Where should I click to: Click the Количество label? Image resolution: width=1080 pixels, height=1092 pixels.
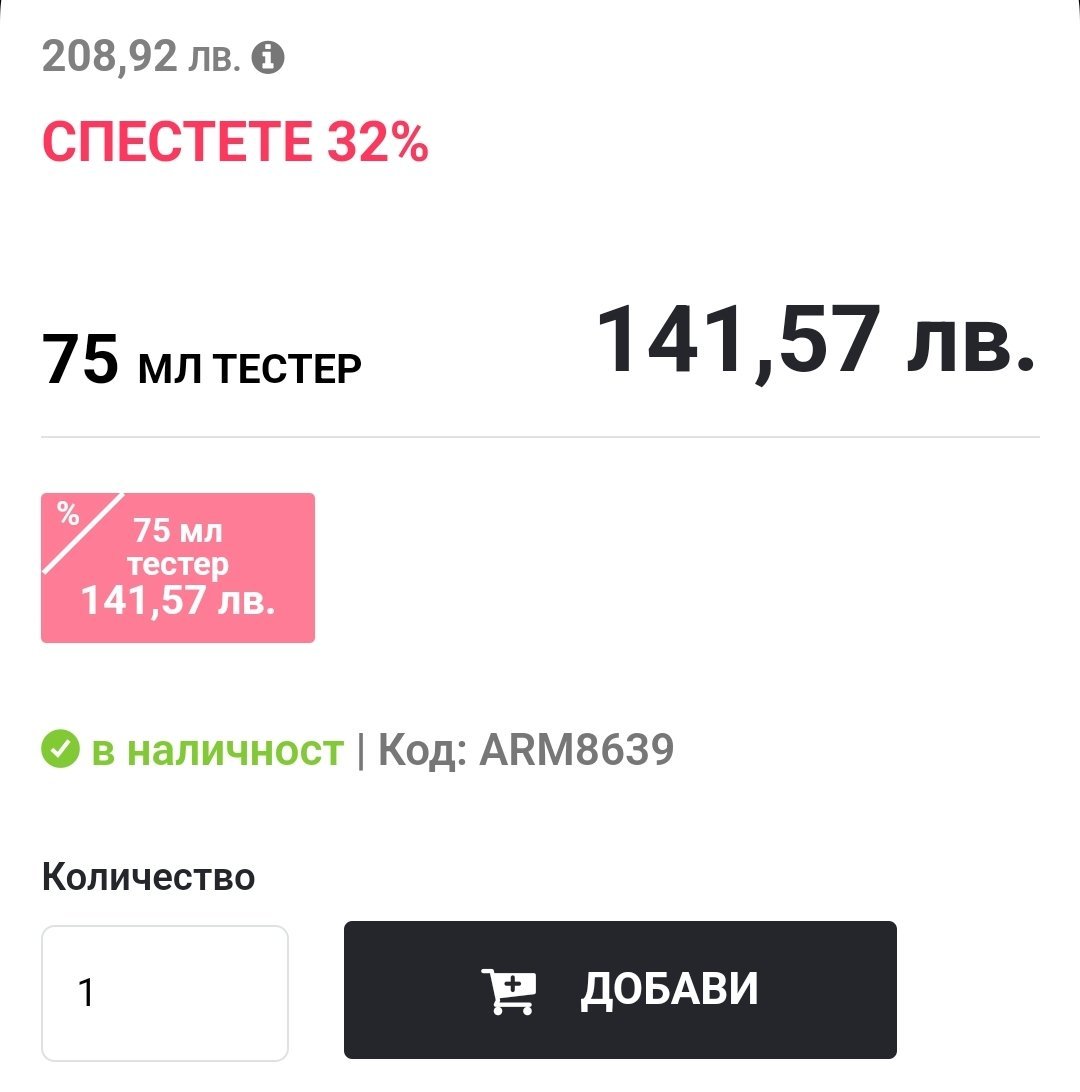[148, 877]
